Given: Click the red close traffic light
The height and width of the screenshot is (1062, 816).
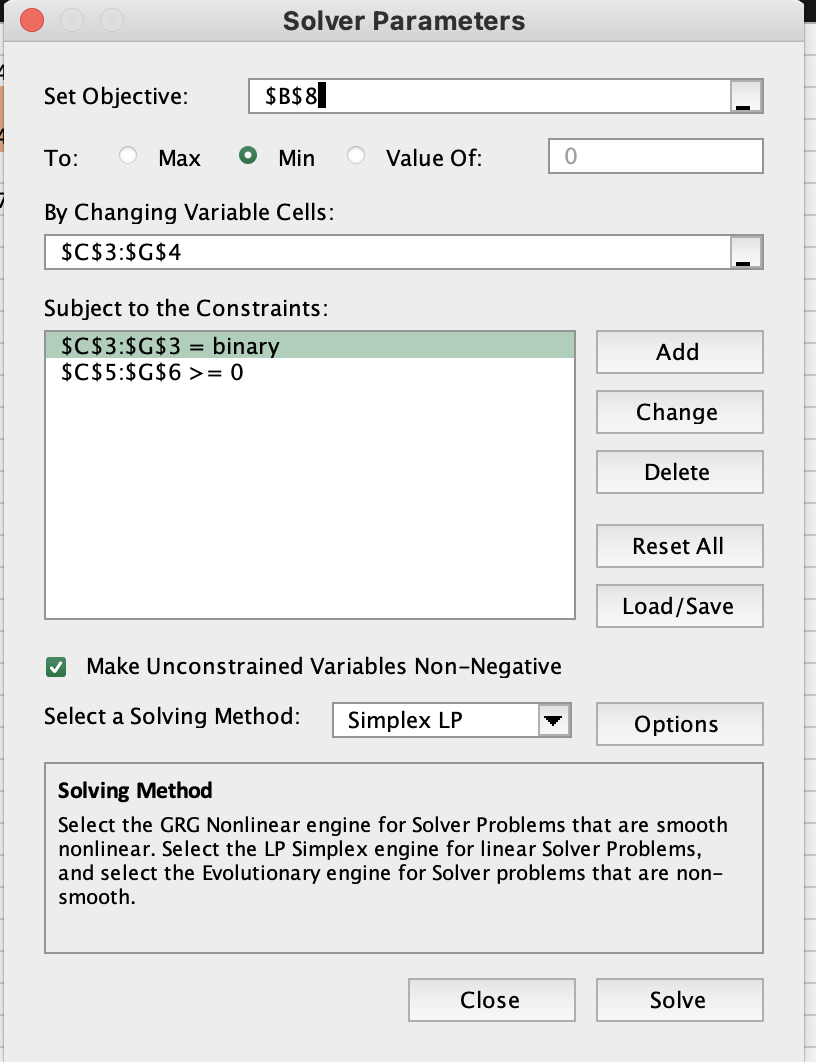Looking at the screenshot, I should pos(31,19).
